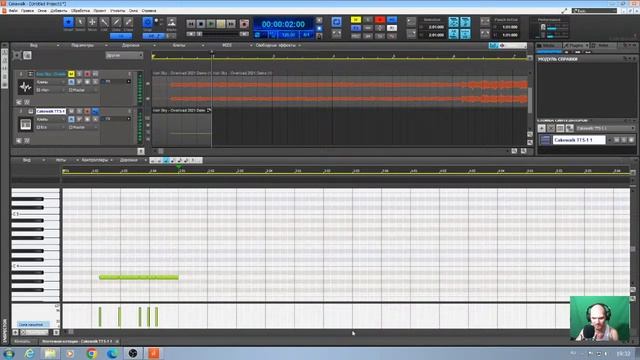Open Добавить menu
The image size is (640, 360).
coord(59,11)
